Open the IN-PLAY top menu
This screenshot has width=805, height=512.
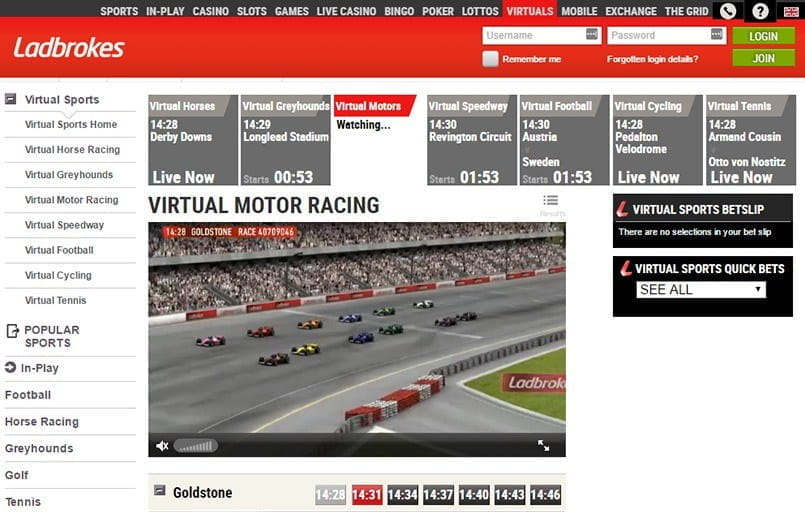(165, 11)
